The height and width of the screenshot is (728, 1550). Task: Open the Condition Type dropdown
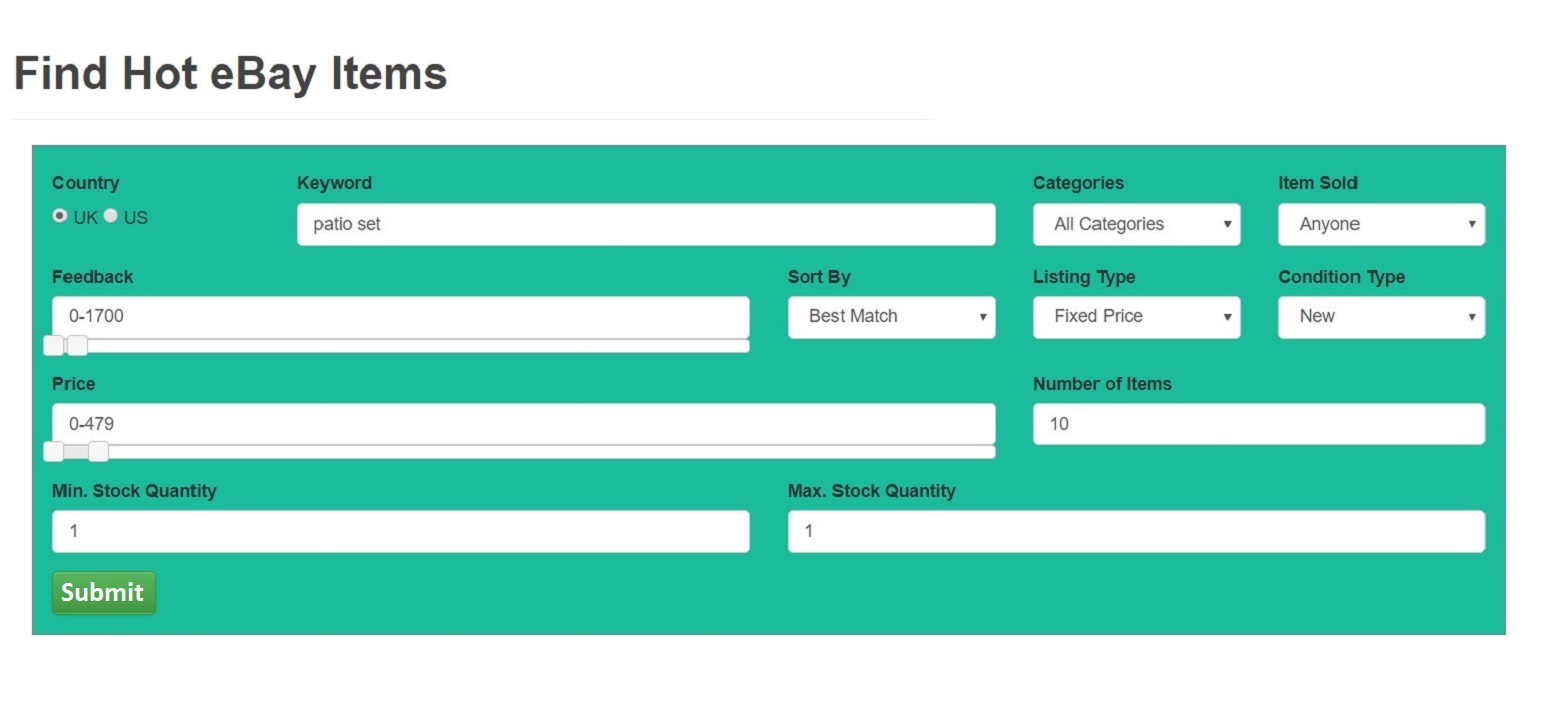[x=1381, y=317]
